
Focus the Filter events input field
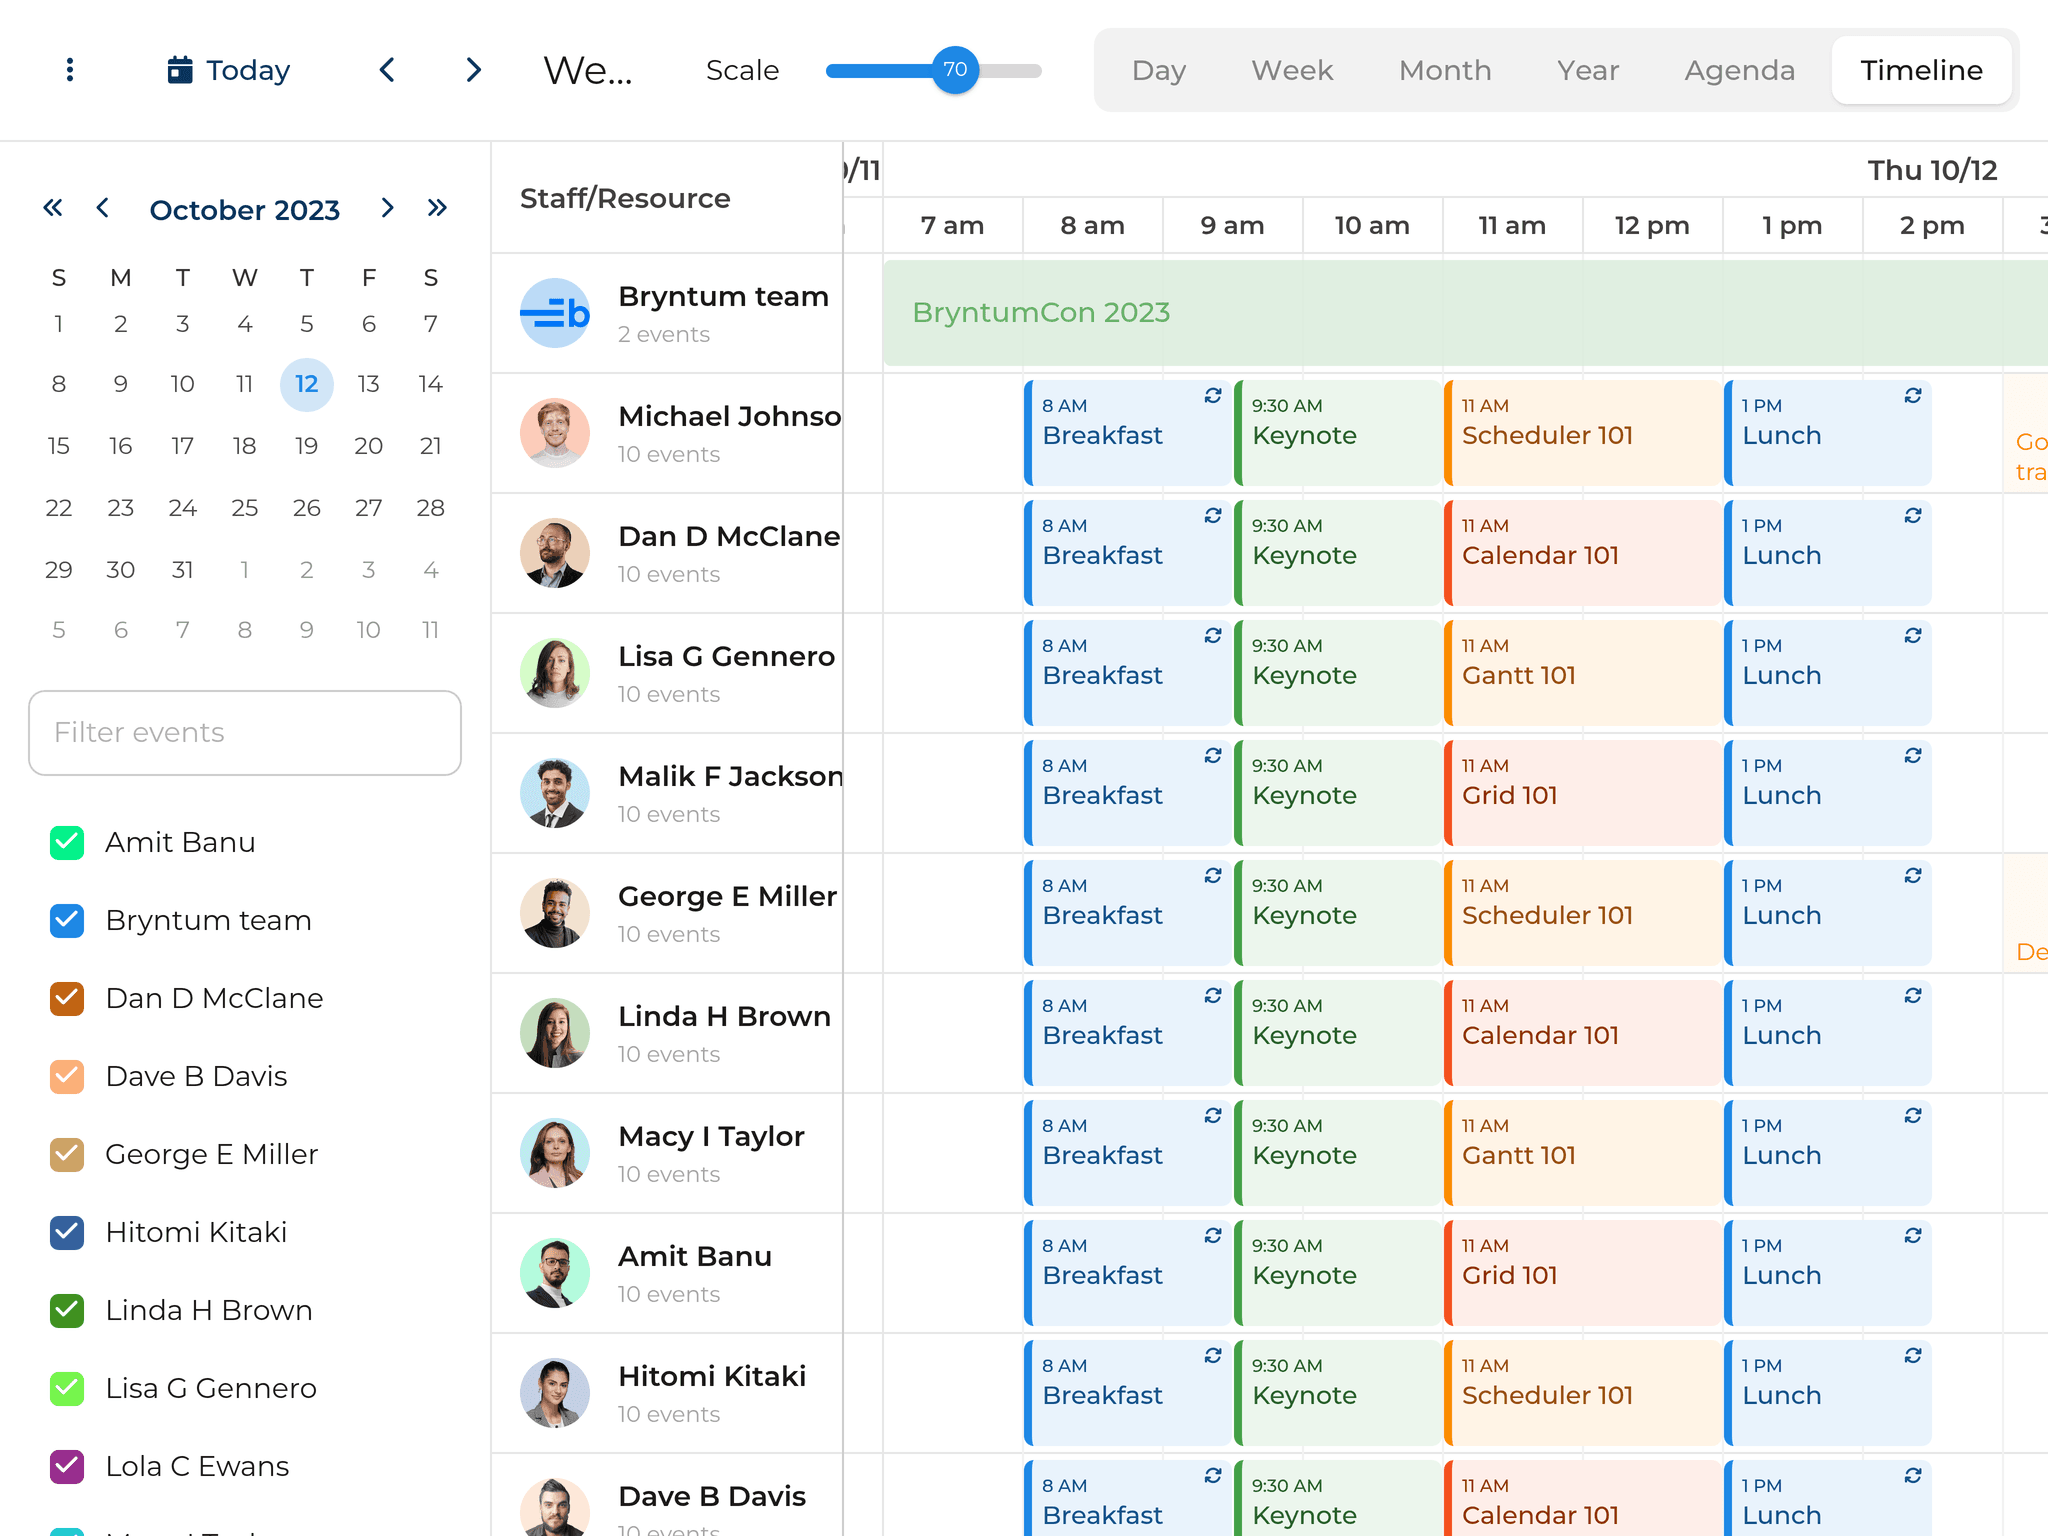(245, 733)
